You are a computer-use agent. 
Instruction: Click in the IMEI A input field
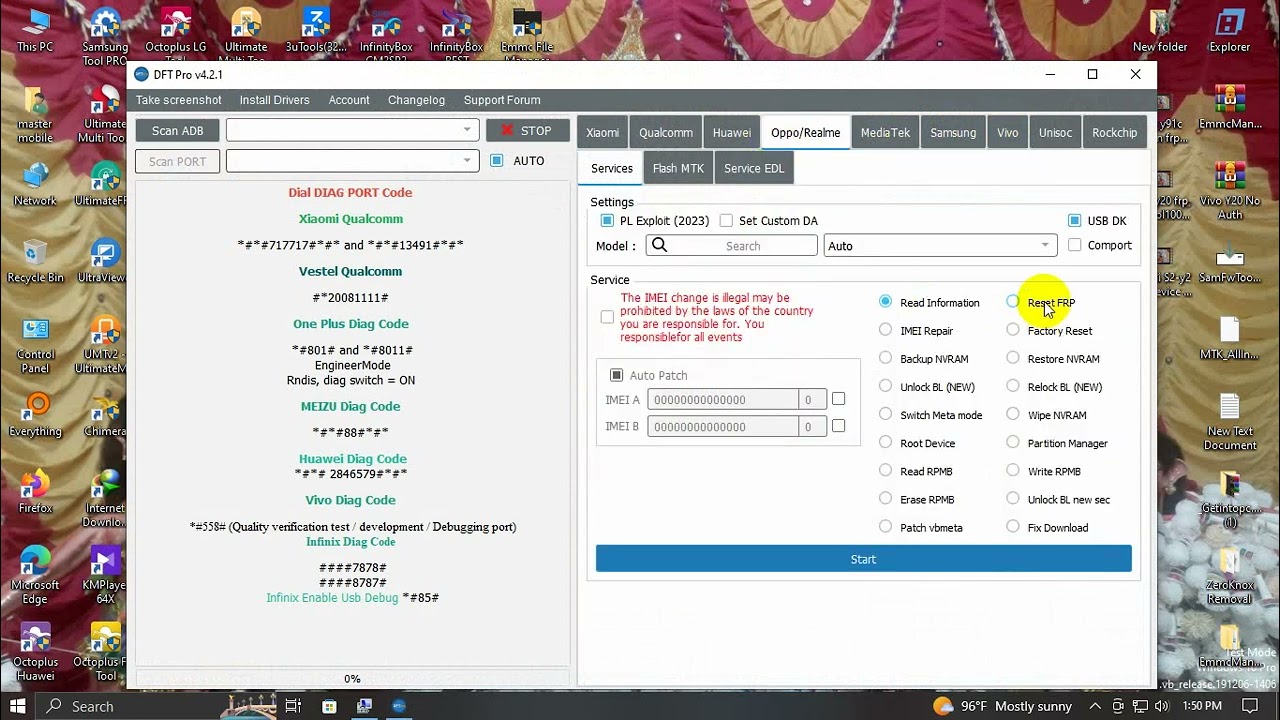tap(721, 400)
